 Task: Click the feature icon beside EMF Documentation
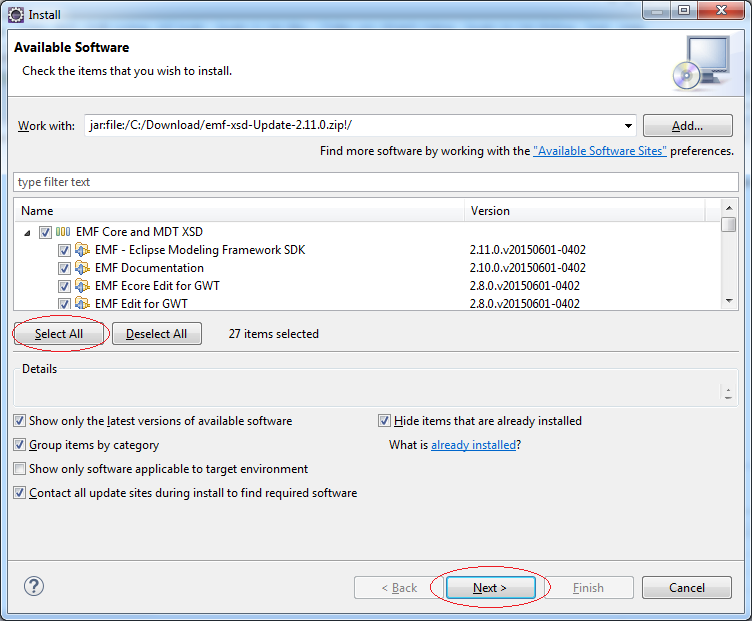82,268
